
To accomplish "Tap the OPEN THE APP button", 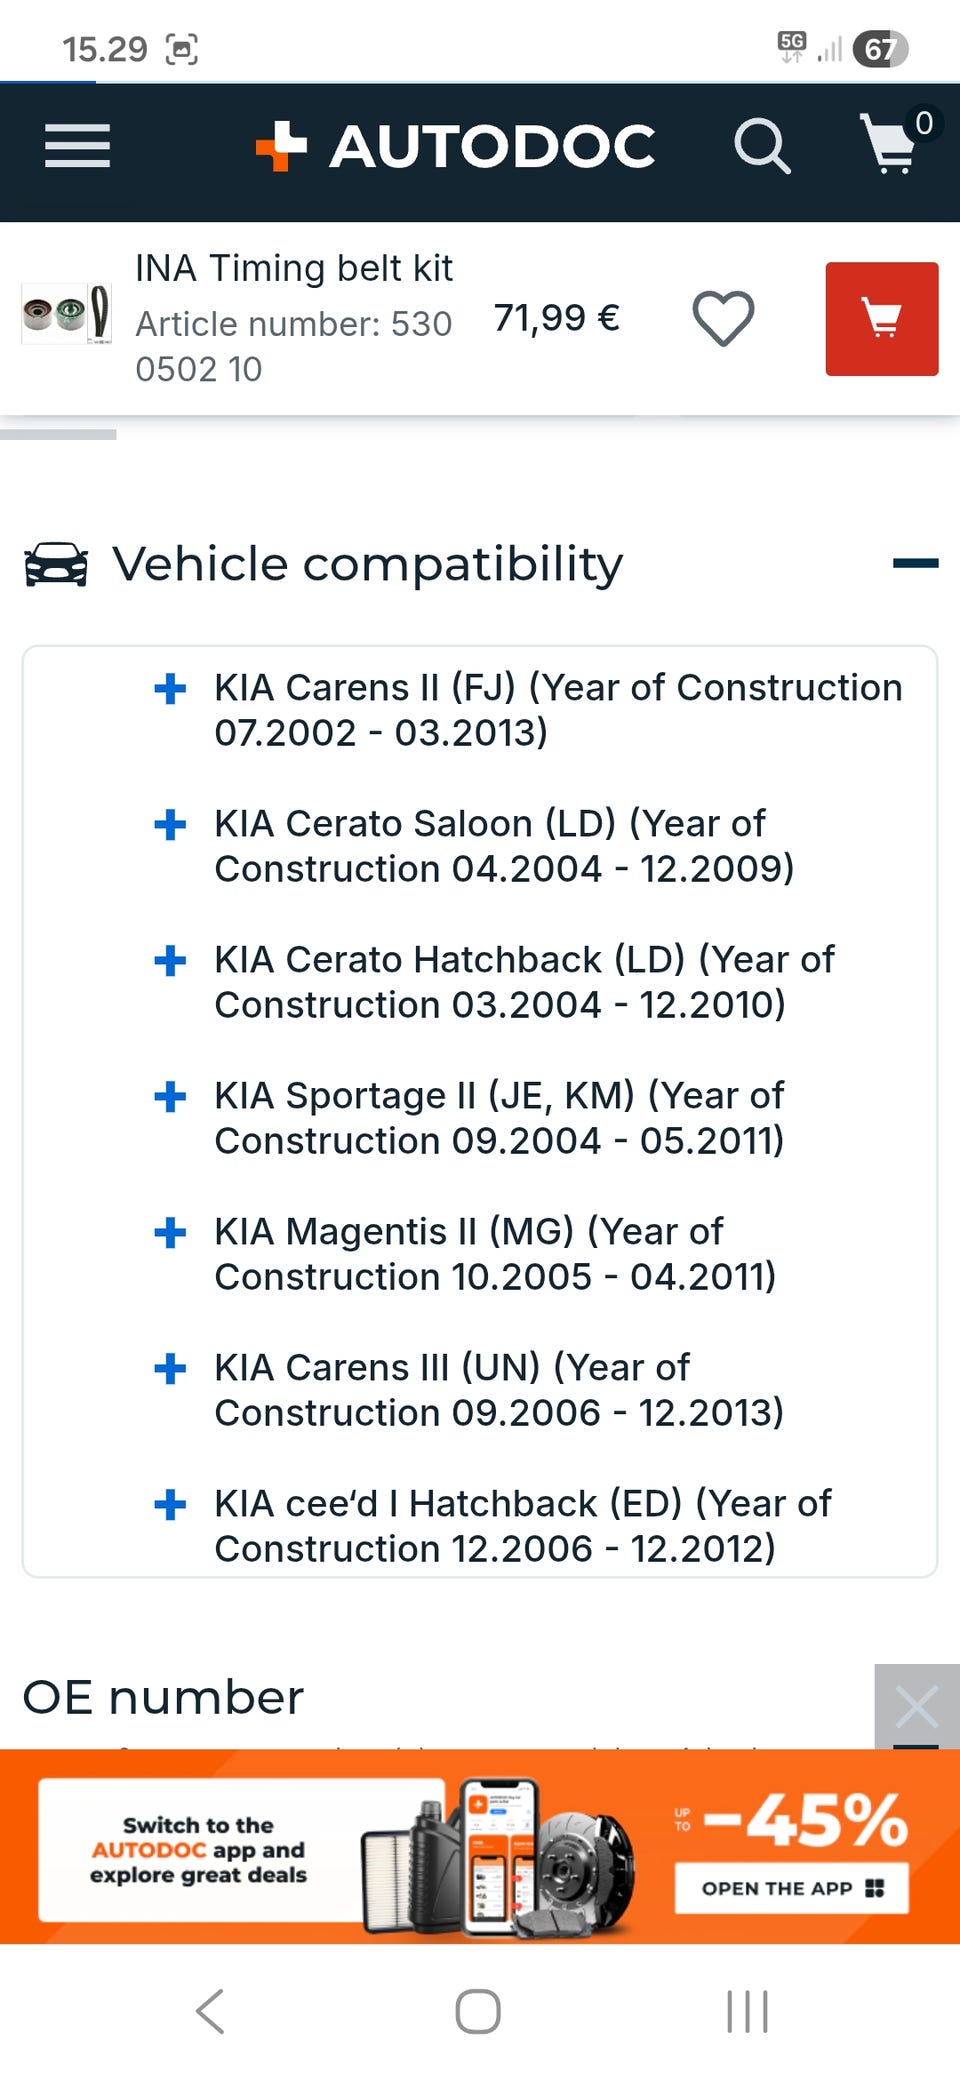I will (791, 1888).
